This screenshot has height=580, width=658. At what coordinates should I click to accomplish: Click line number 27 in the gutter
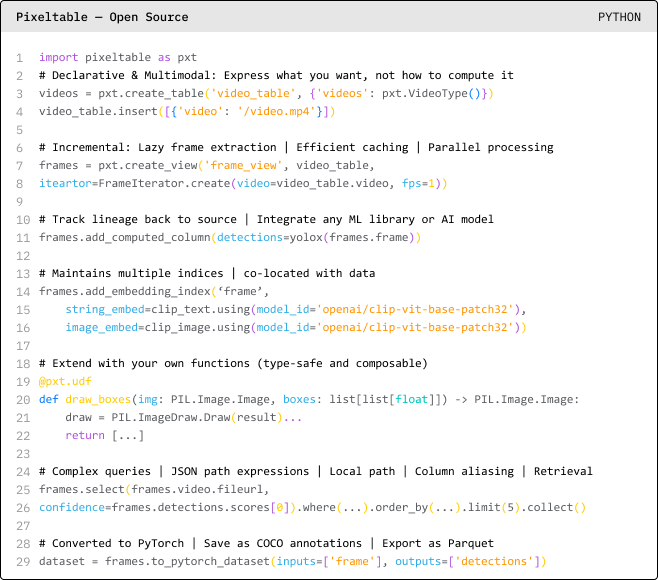point(23,526)
